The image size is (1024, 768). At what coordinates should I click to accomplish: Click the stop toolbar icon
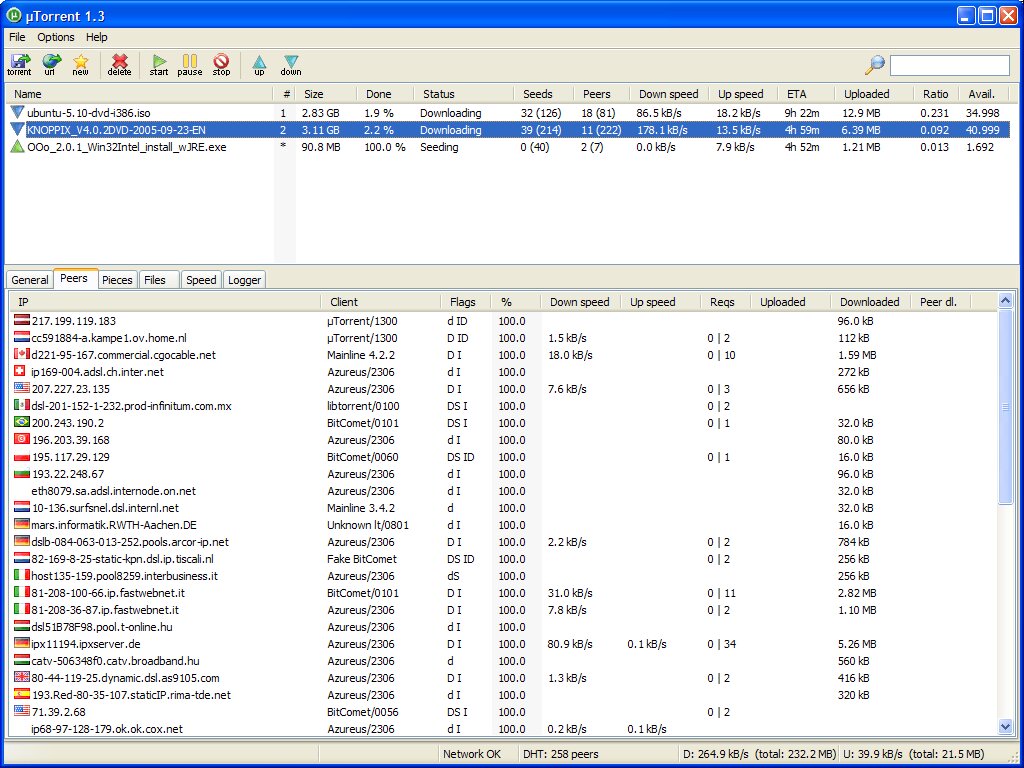[x=221, y=64]
